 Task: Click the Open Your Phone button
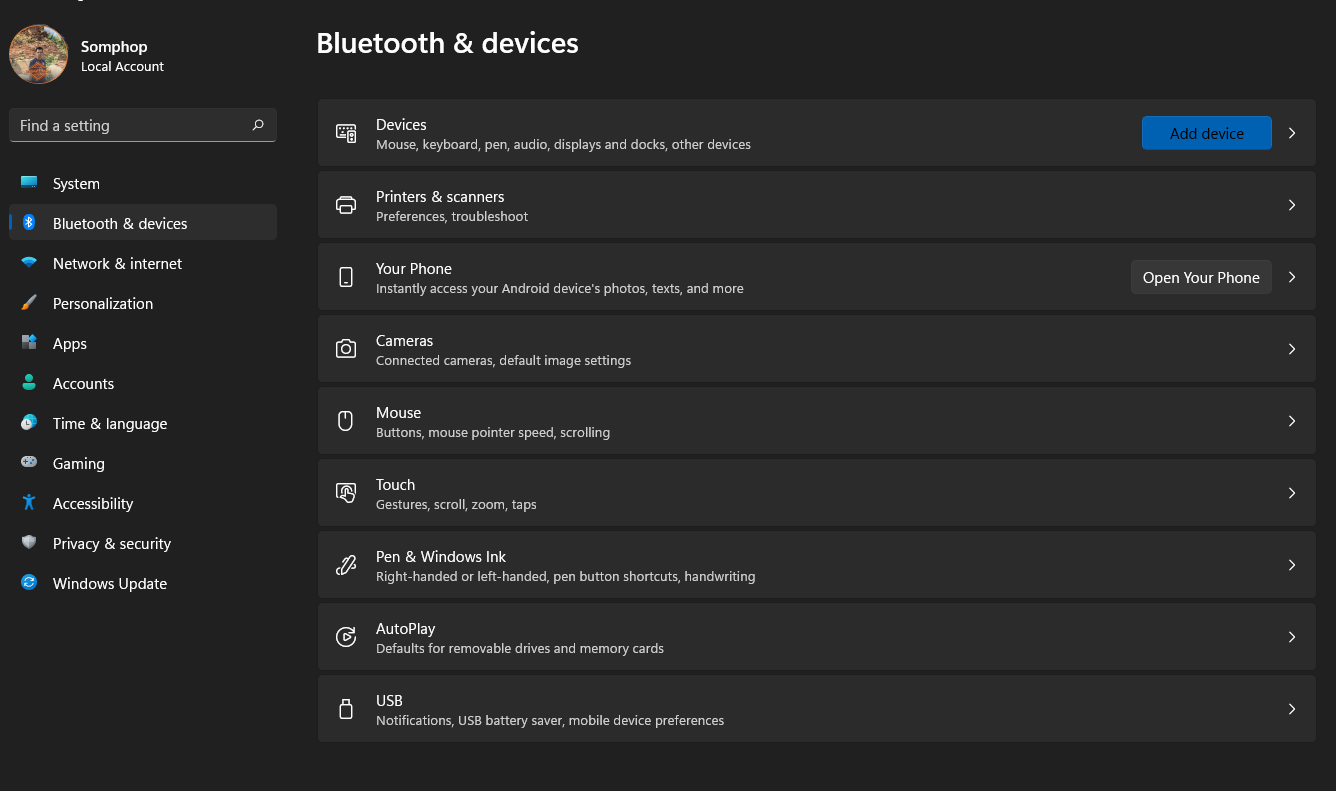coord(1201,277)
